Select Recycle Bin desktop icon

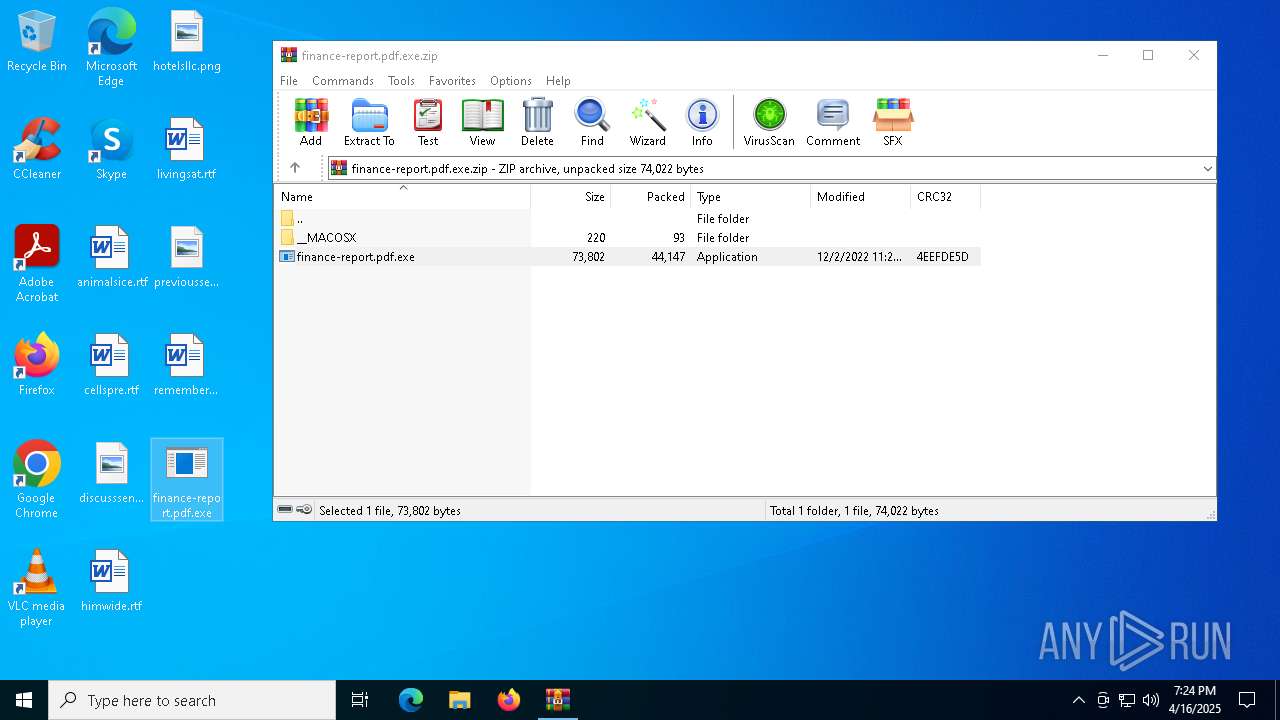[37, 41]
